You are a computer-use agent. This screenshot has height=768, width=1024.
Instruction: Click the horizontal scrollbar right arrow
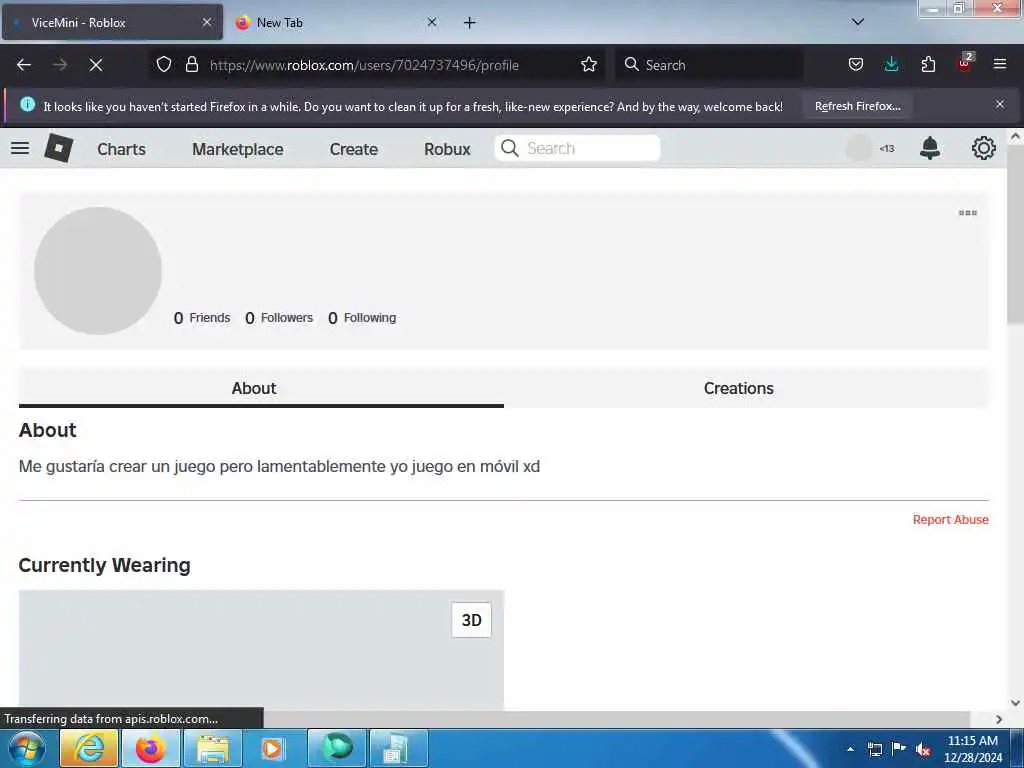999,719
